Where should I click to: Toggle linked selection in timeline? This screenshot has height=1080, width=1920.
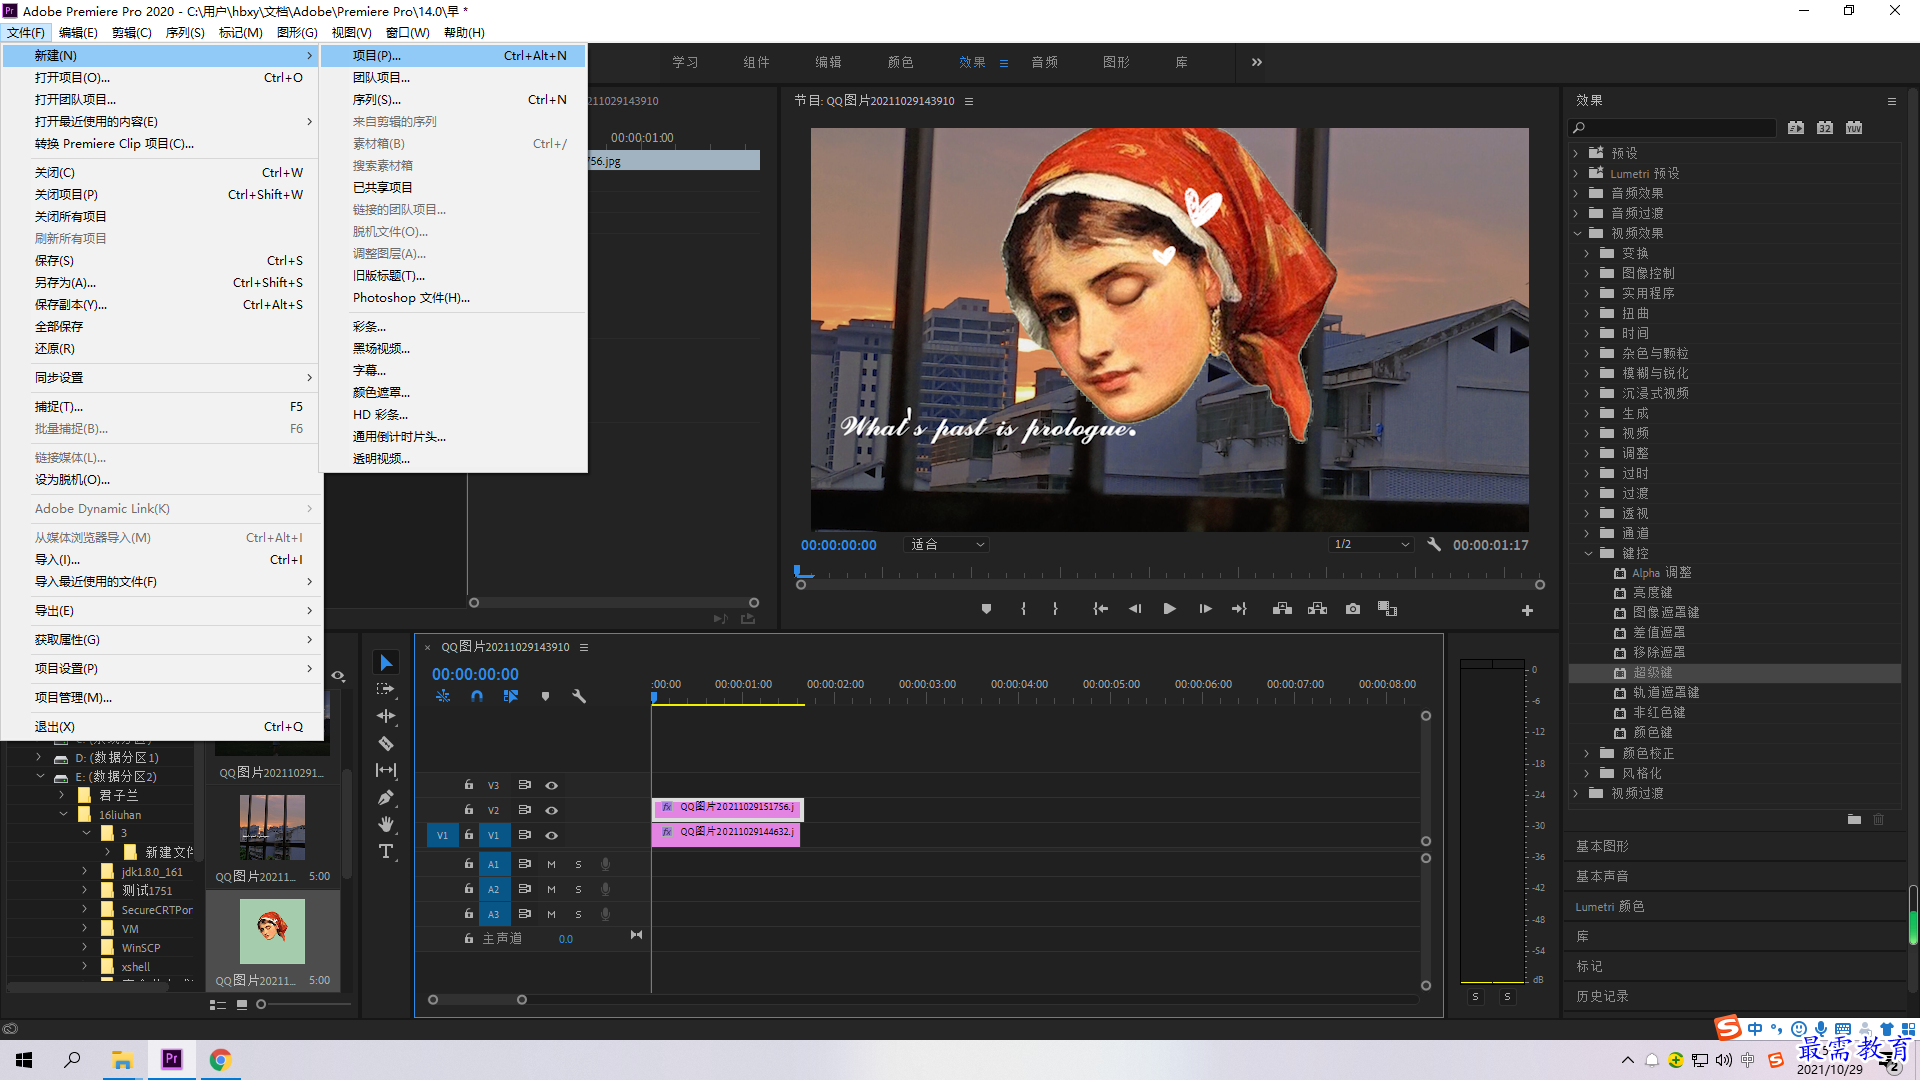[x=511, y=696]
